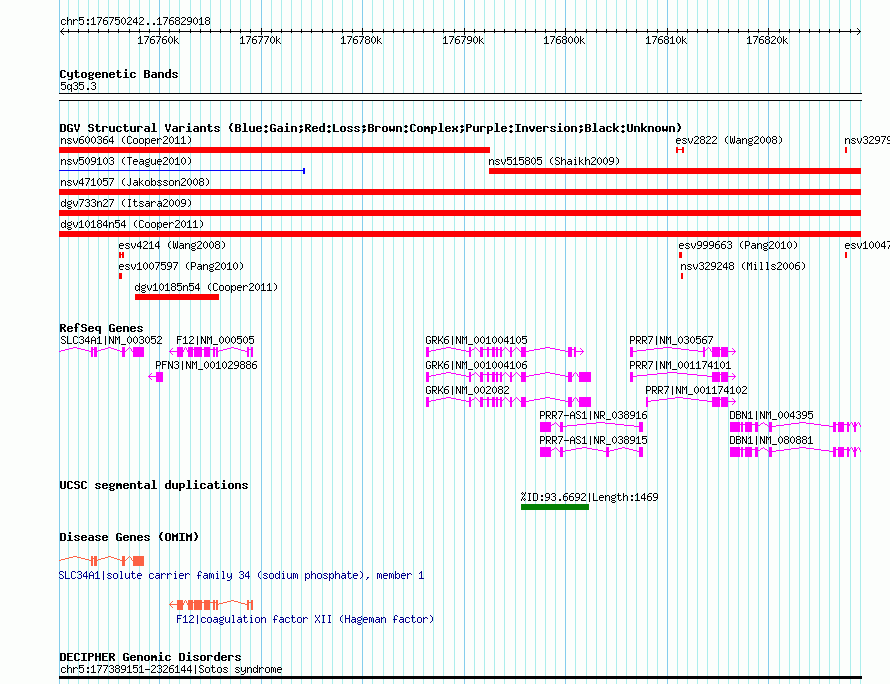Click the green segmental duplication bar
The height and width of the screenshot is (684, 890).
coord(555,507)
